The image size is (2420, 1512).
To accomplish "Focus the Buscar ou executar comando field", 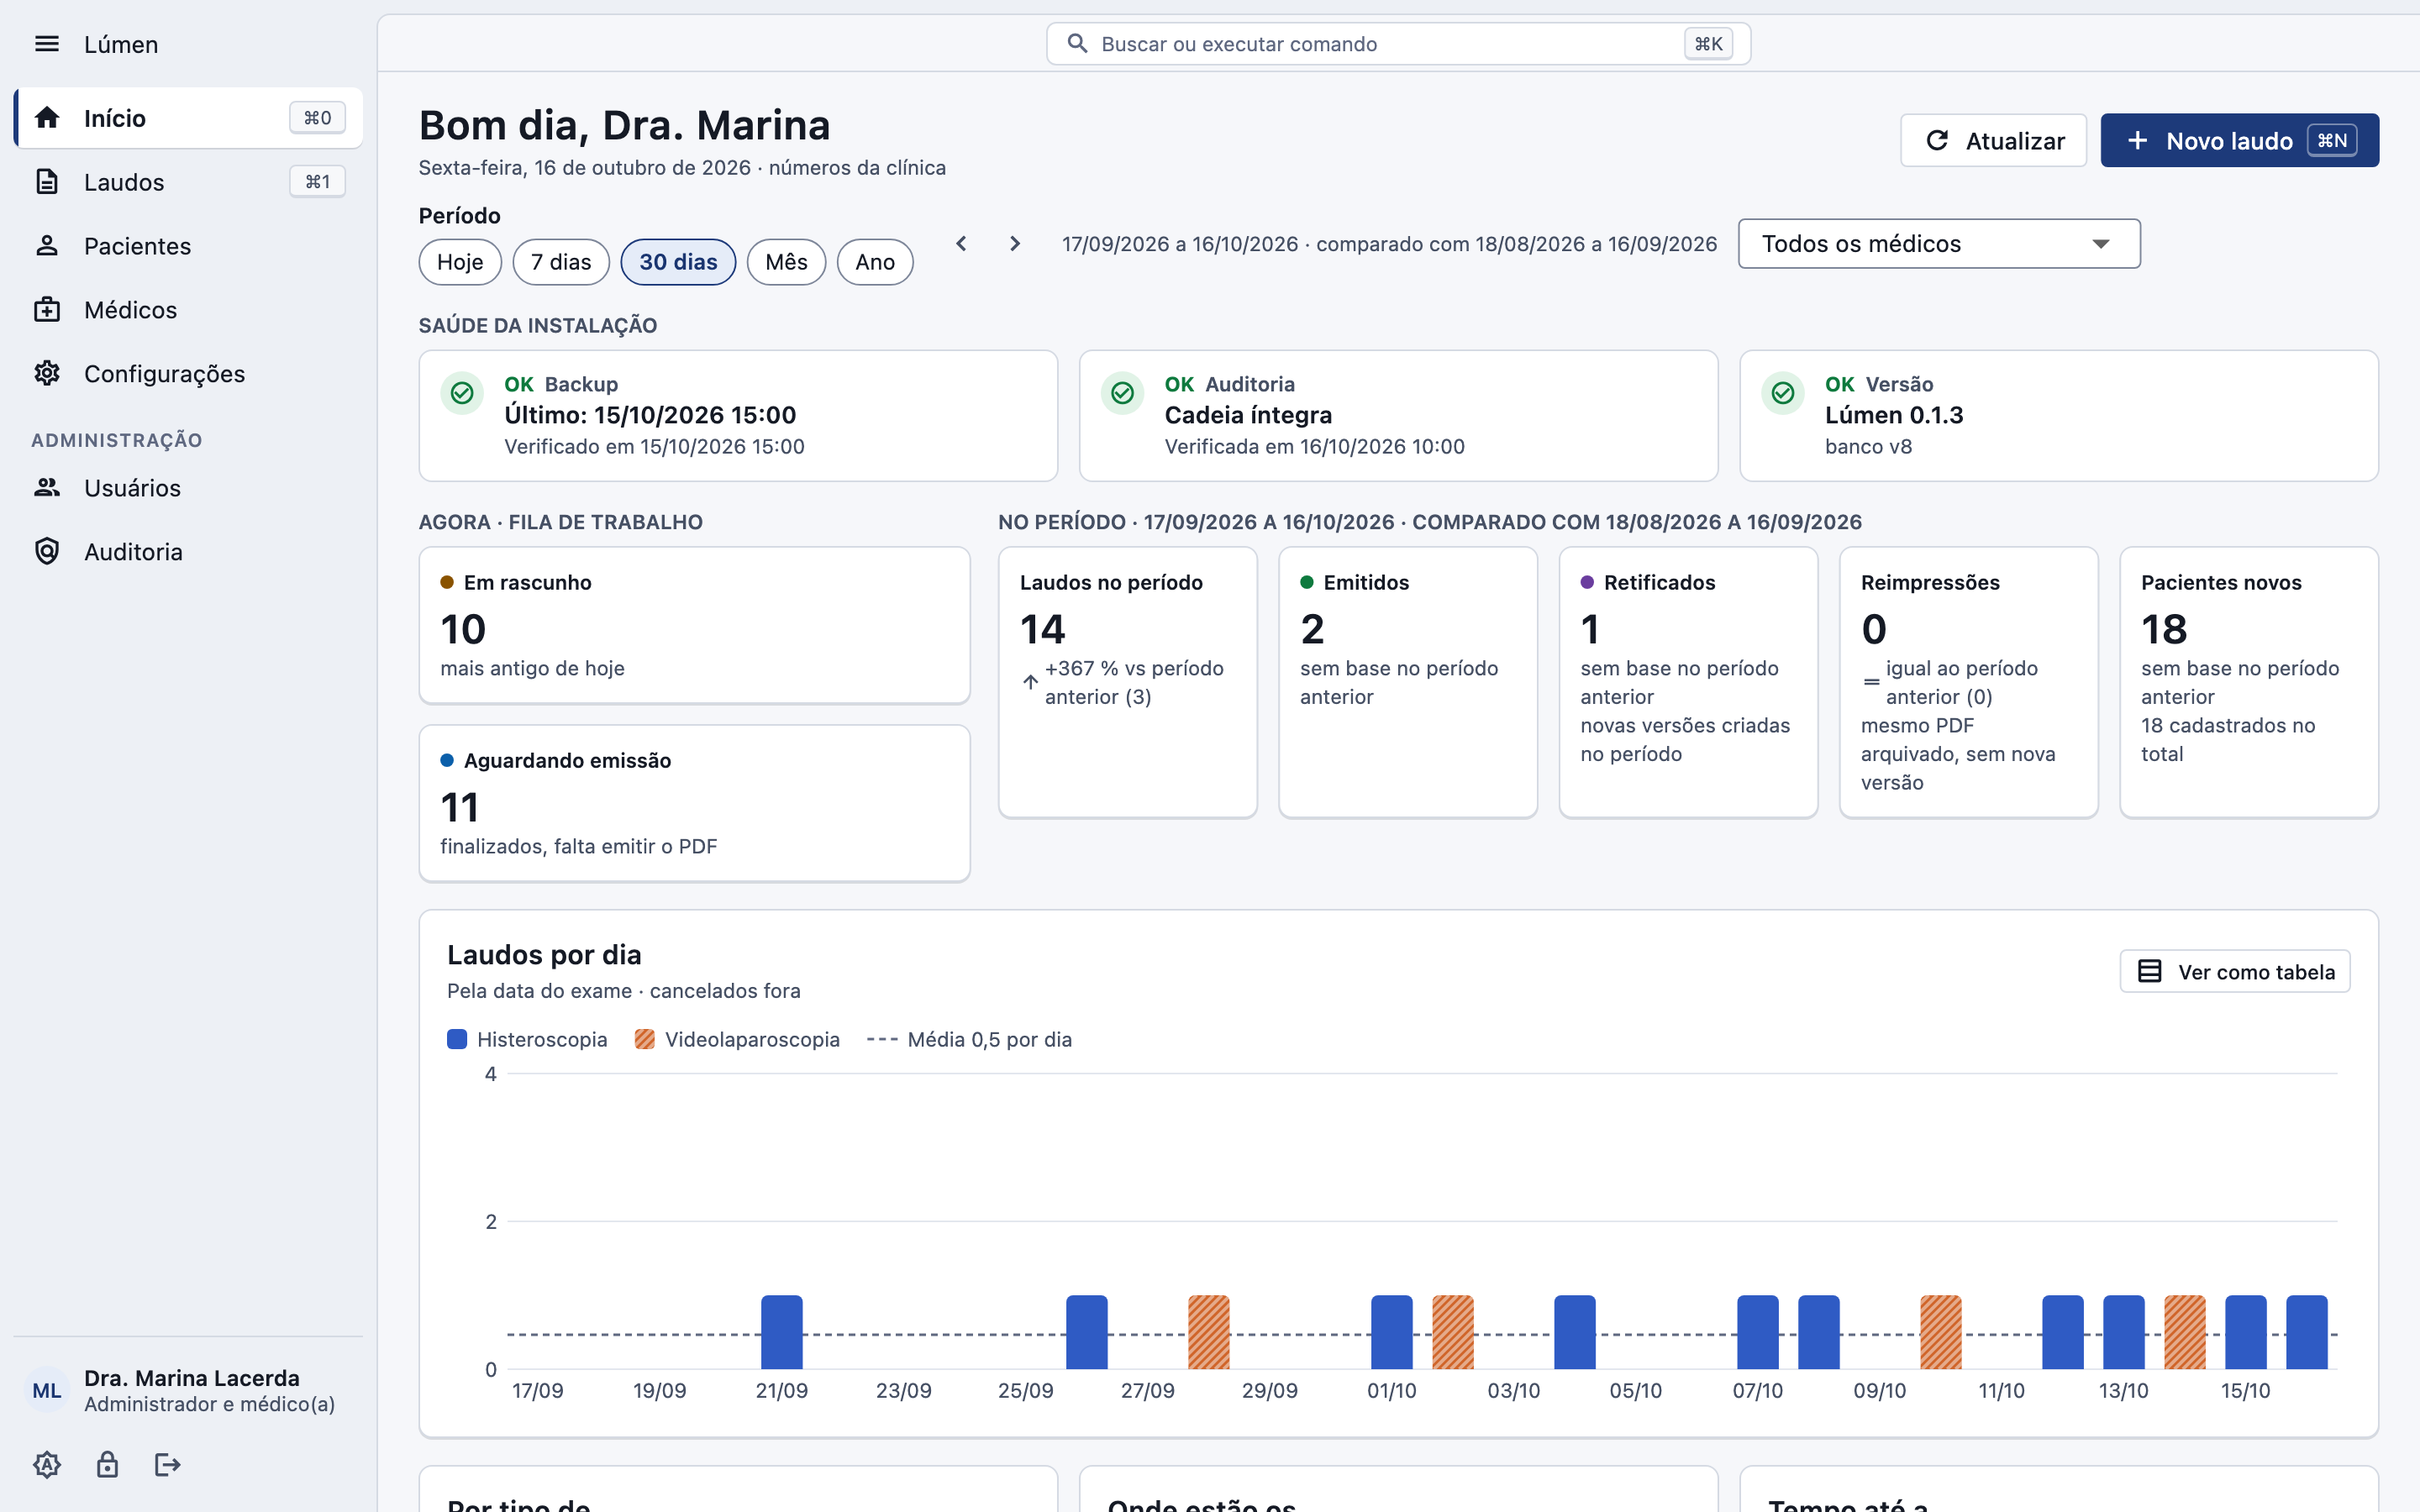I will click(1398, 44).
